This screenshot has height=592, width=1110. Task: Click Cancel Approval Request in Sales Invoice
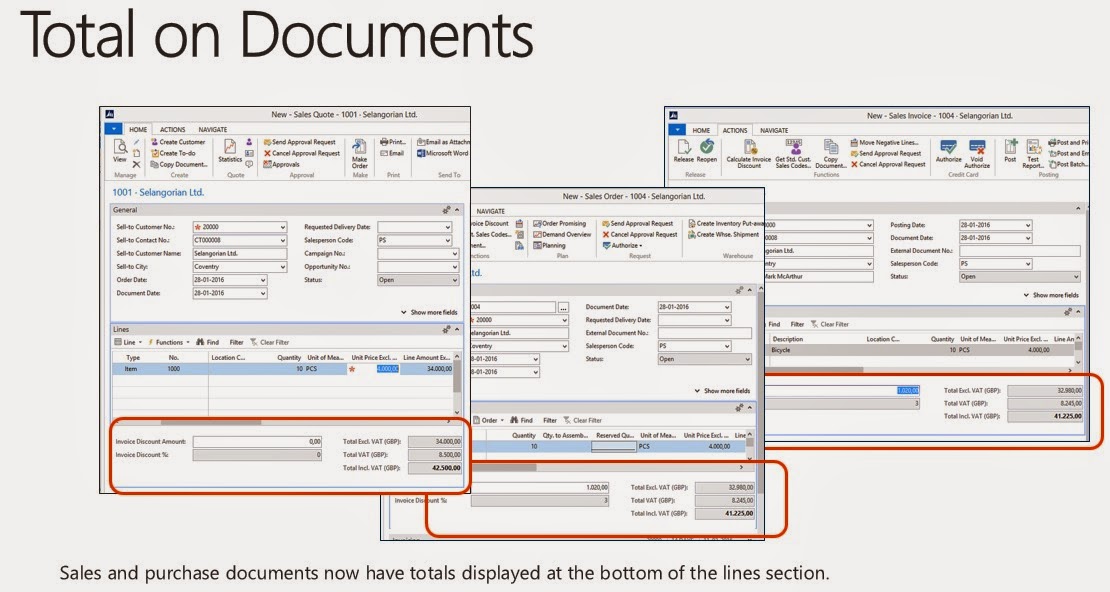[x=888, y=164]
